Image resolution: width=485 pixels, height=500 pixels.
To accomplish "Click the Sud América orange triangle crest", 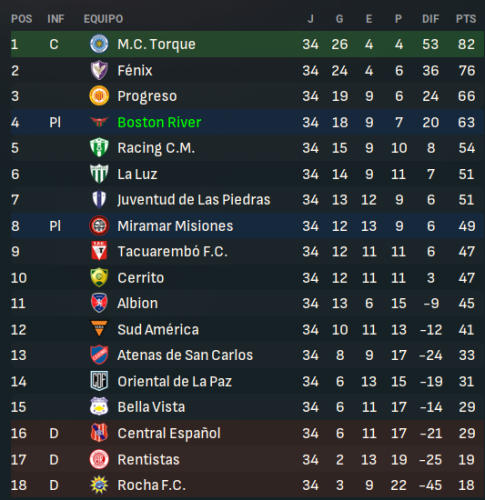I will 99,329.
